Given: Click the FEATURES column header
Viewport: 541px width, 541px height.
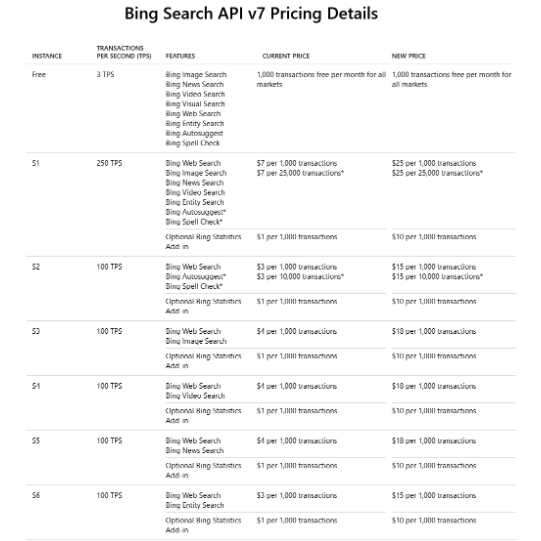Looking at the screenshot, I should 180,56.
